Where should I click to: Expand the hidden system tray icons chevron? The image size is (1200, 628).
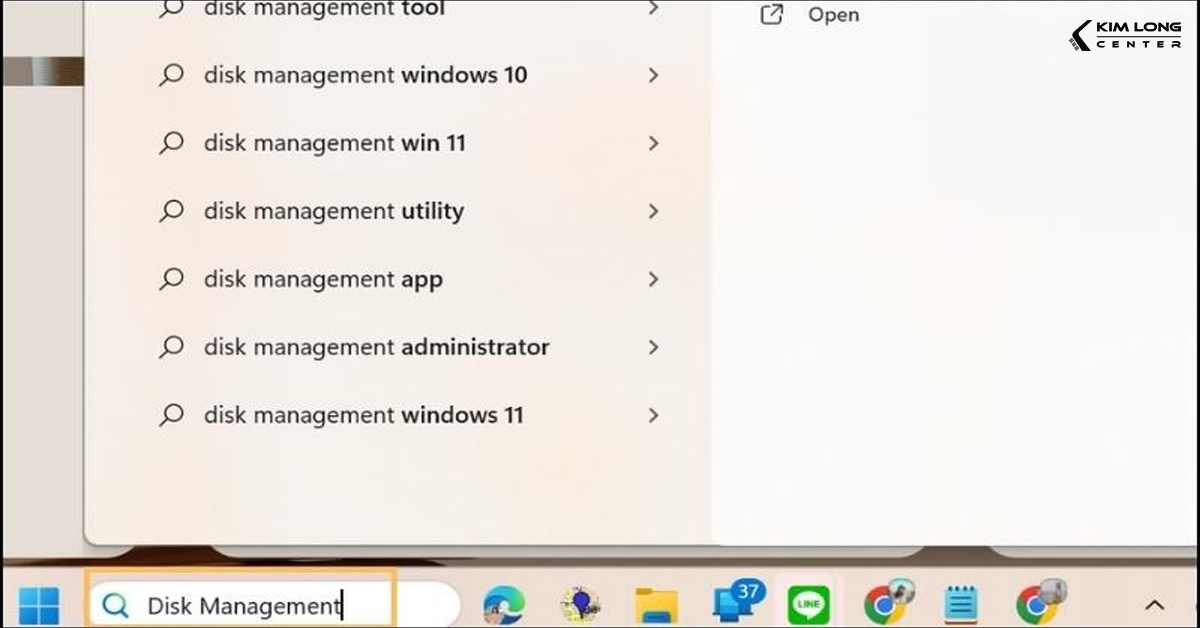point(1154,605)
